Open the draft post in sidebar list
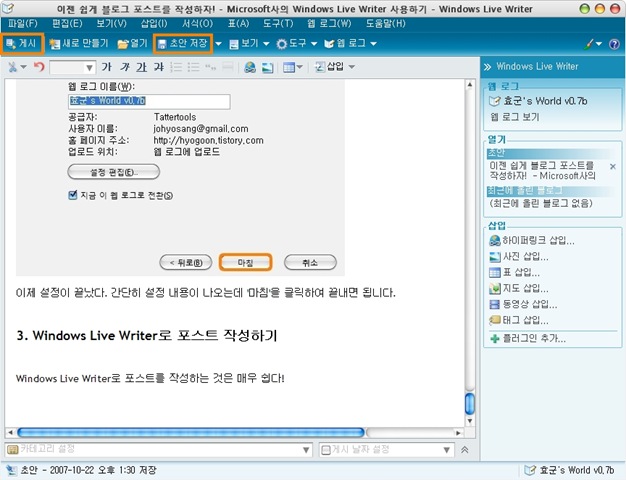626x480 pixels. (542, 171)
